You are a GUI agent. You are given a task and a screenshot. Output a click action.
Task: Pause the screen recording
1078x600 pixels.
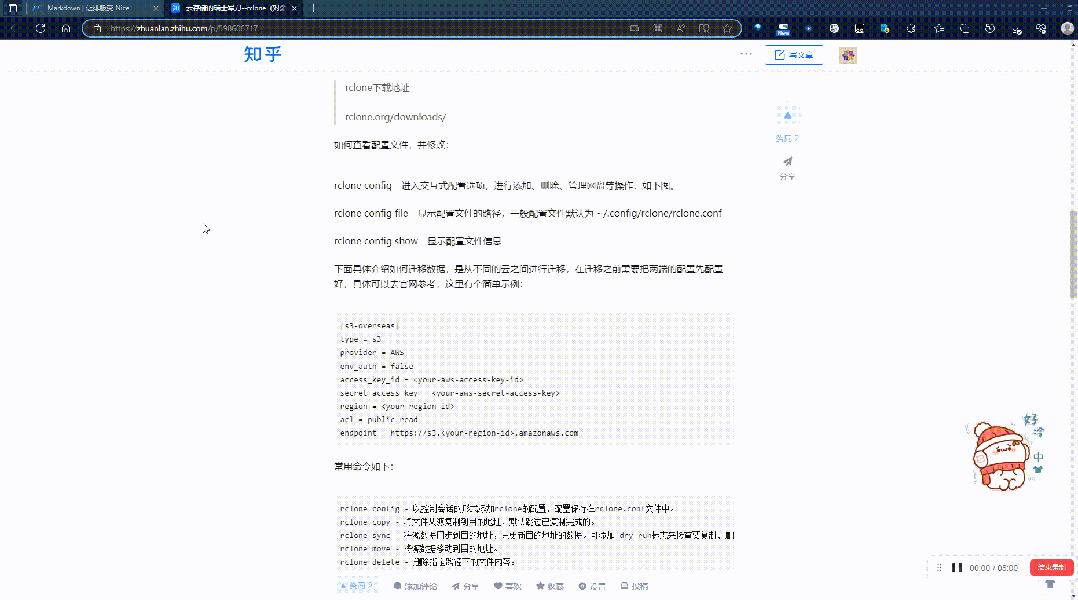(x=956, y=568)
